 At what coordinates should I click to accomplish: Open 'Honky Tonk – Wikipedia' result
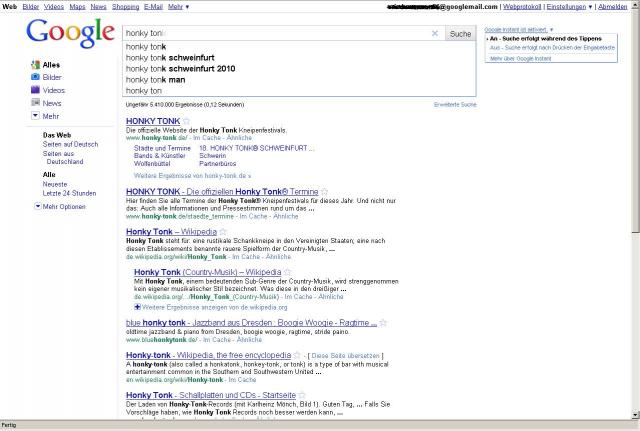coord(171,232)
